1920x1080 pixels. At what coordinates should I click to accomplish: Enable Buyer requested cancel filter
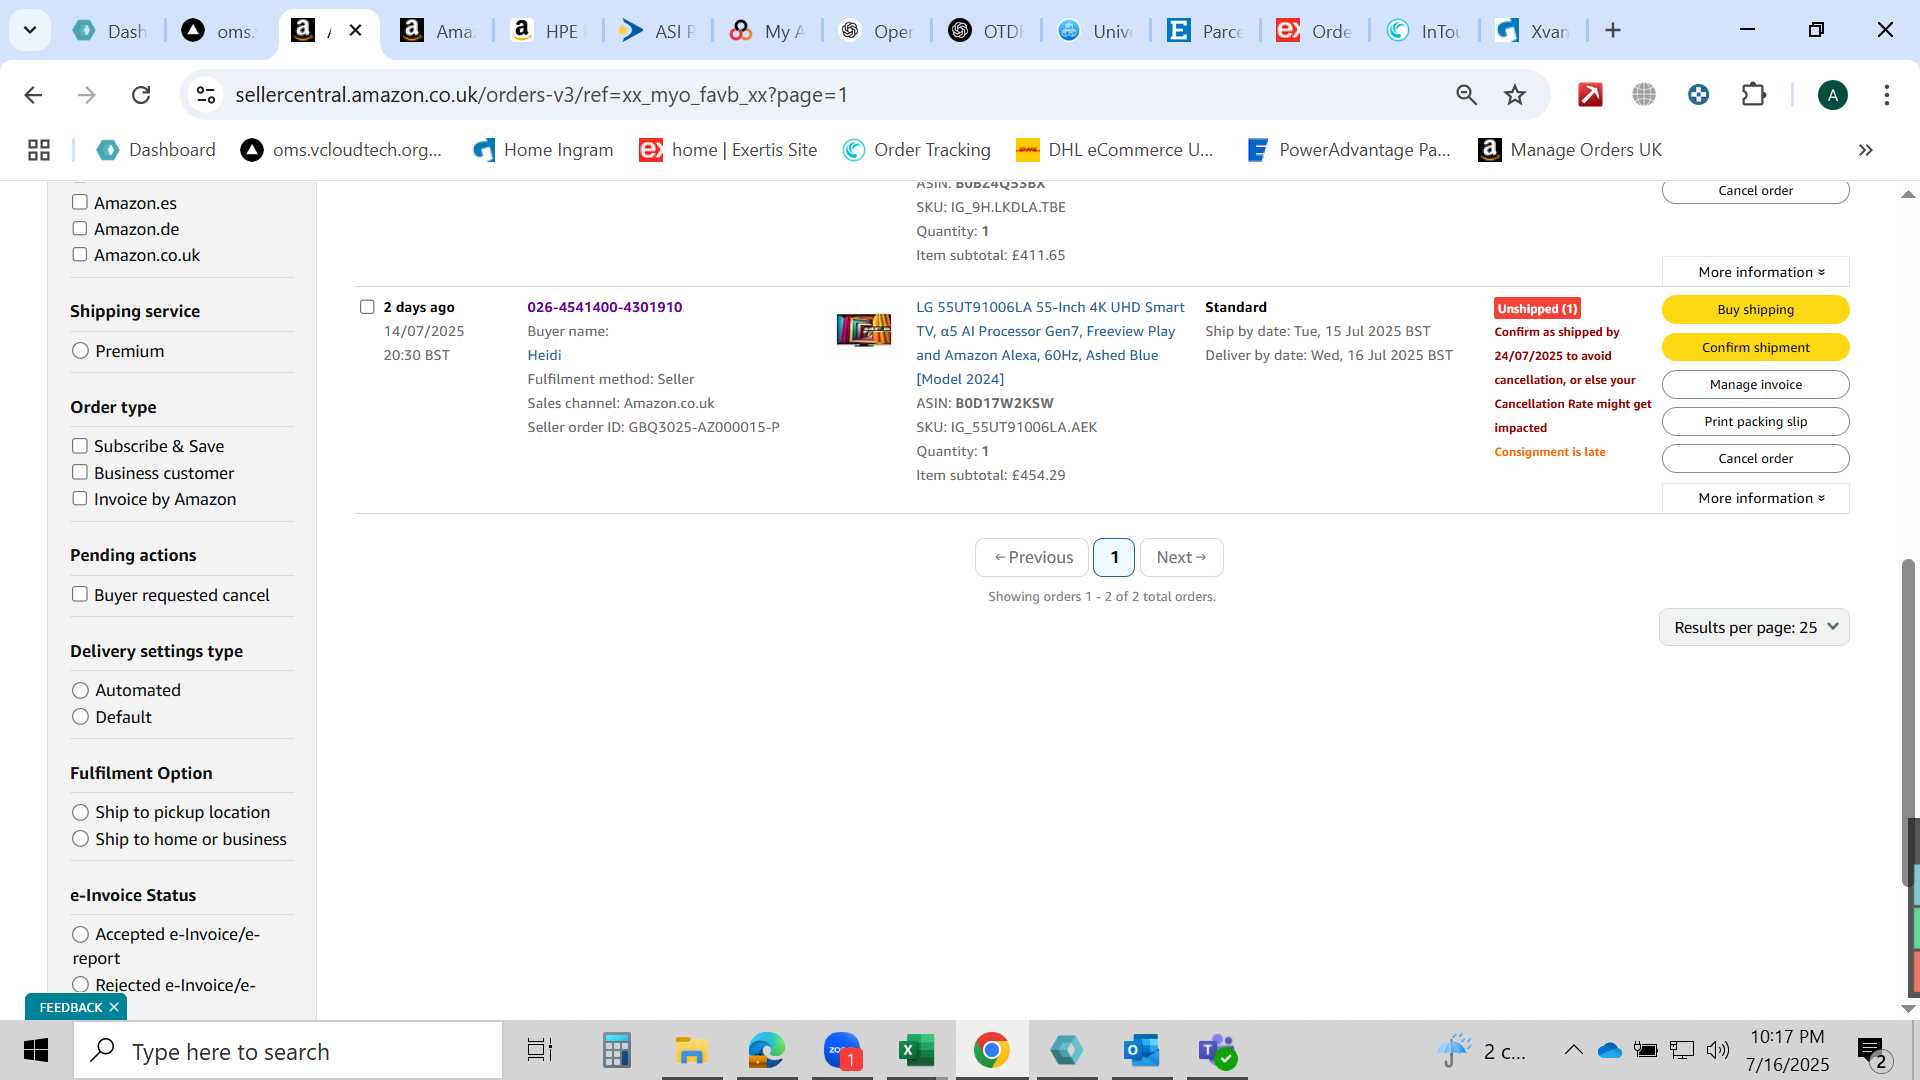[x=80, y=594]
